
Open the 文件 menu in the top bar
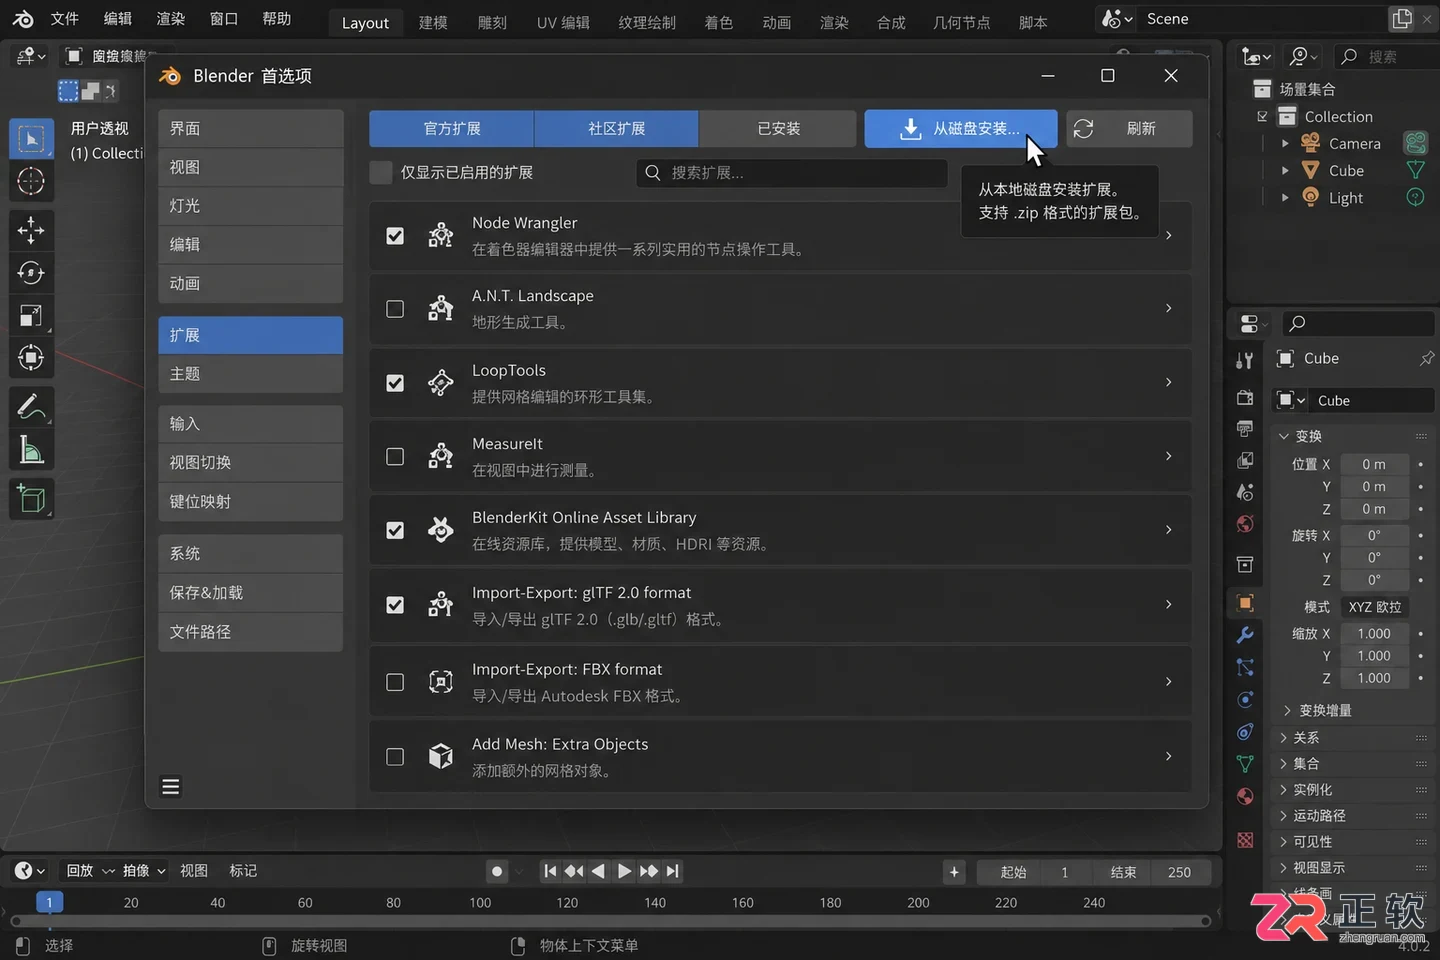65,19
